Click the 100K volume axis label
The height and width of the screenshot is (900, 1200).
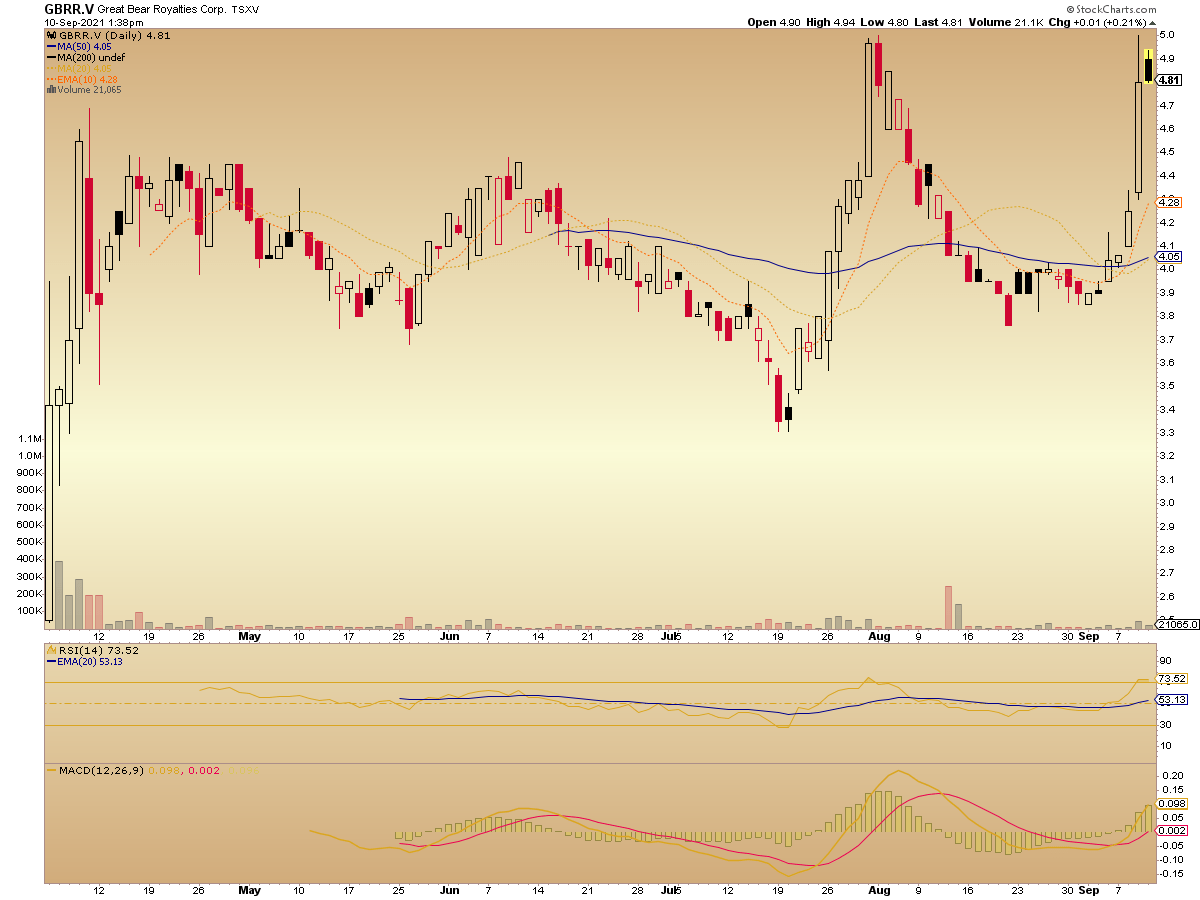[x=31, y=611]
